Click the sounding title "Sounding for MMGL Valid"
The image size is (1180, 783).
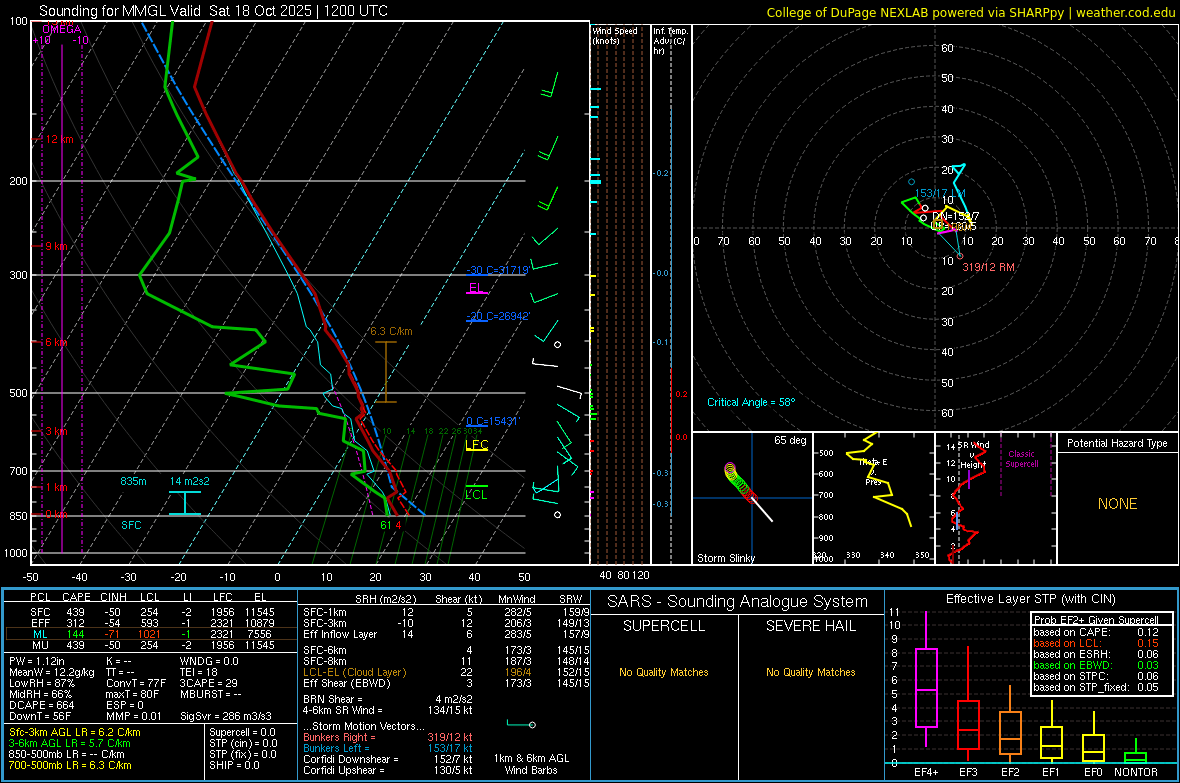(x=120, y=11)
